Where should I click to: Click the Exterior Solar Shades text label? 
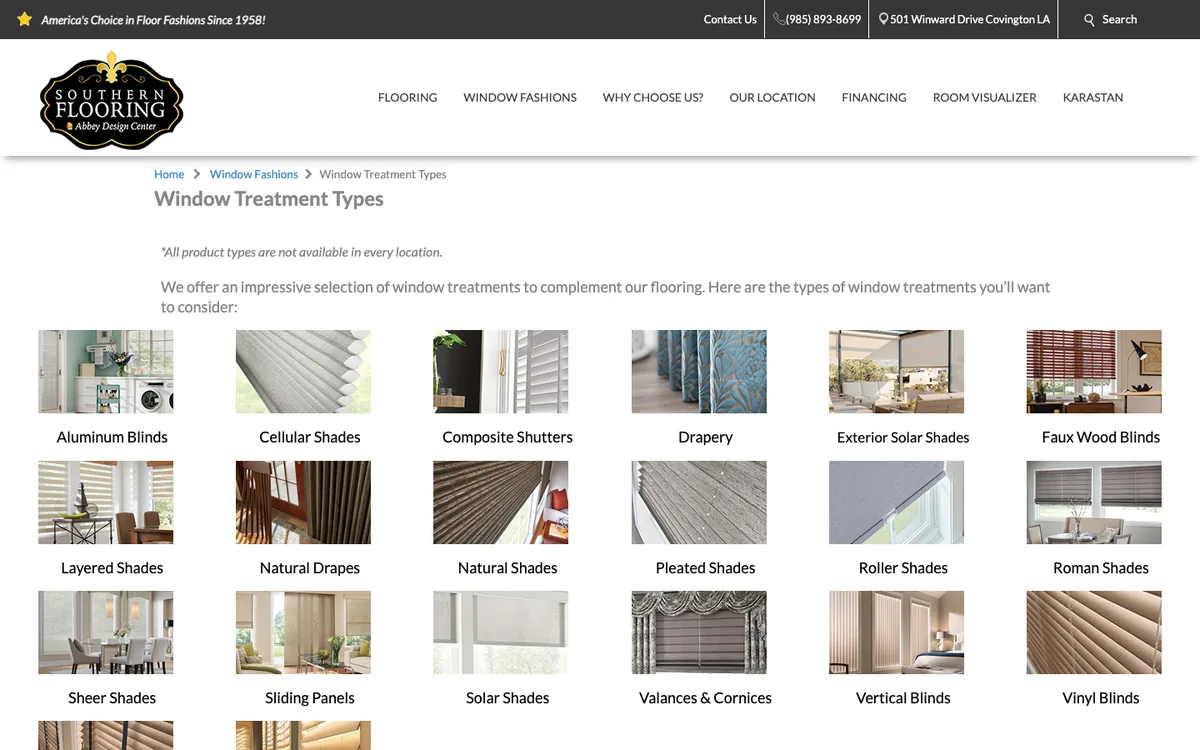pyautogui.click(x=903, y=437)
